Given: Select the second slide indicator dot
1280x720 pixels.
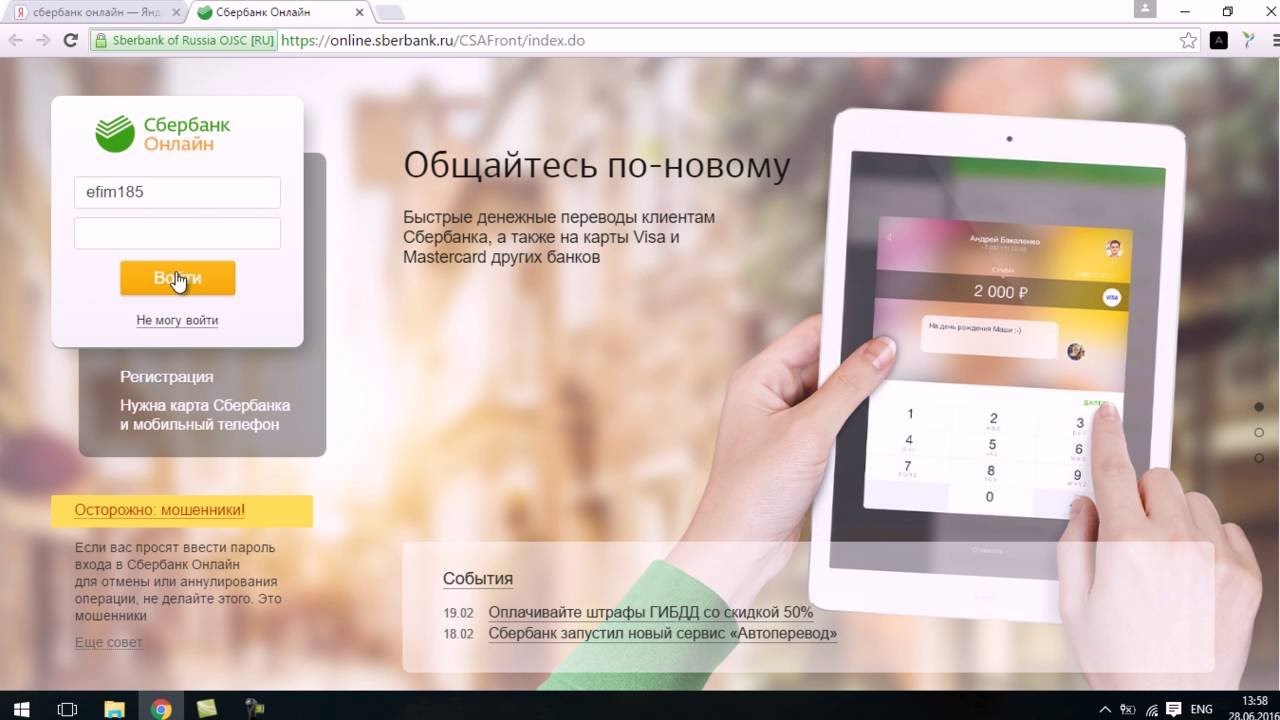Looking at the screenshot, I should (x=1259, y=433).
